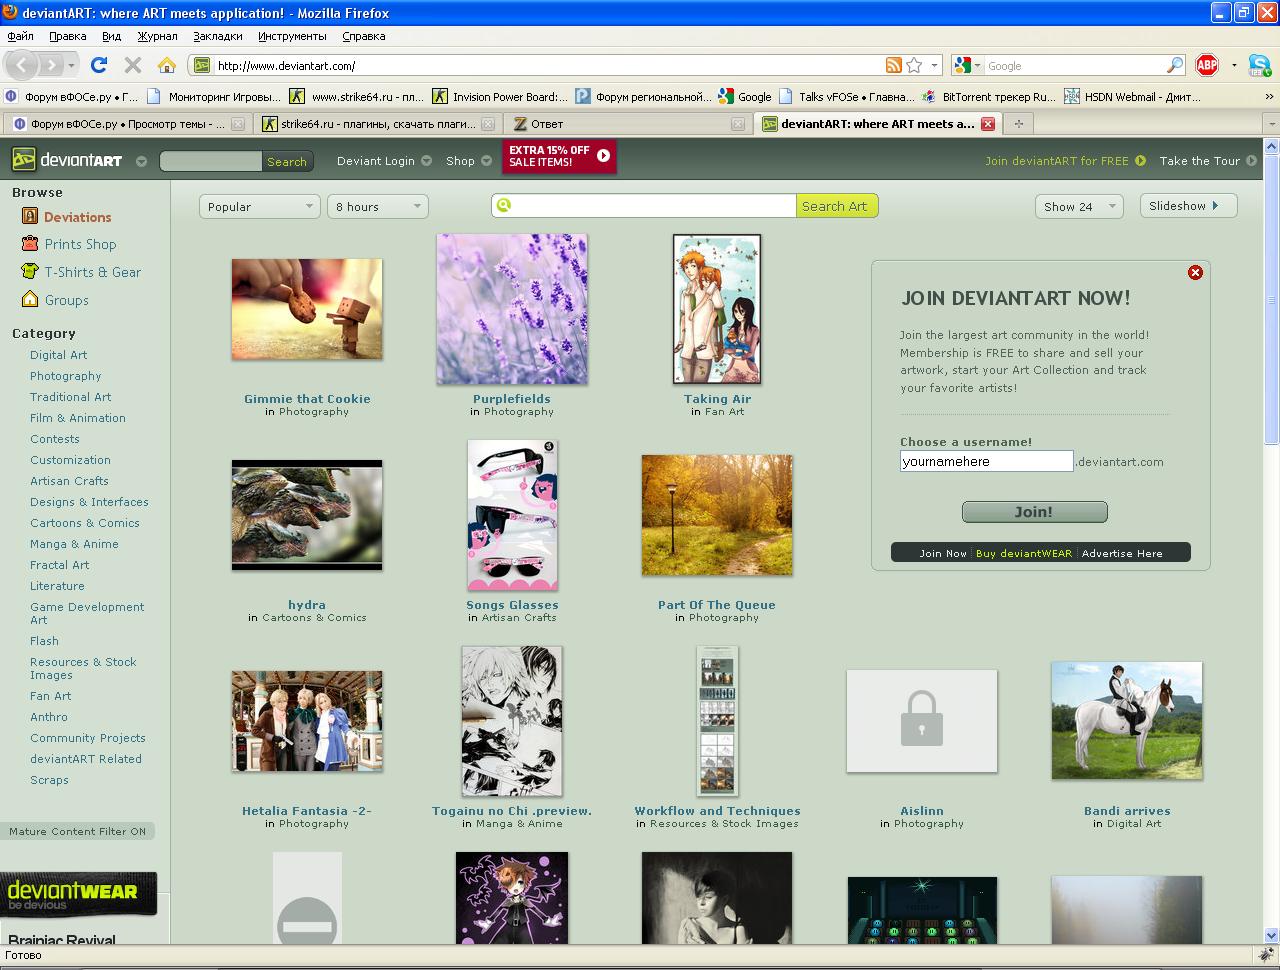Open the 8 hours timeframe dropdown

377,206
